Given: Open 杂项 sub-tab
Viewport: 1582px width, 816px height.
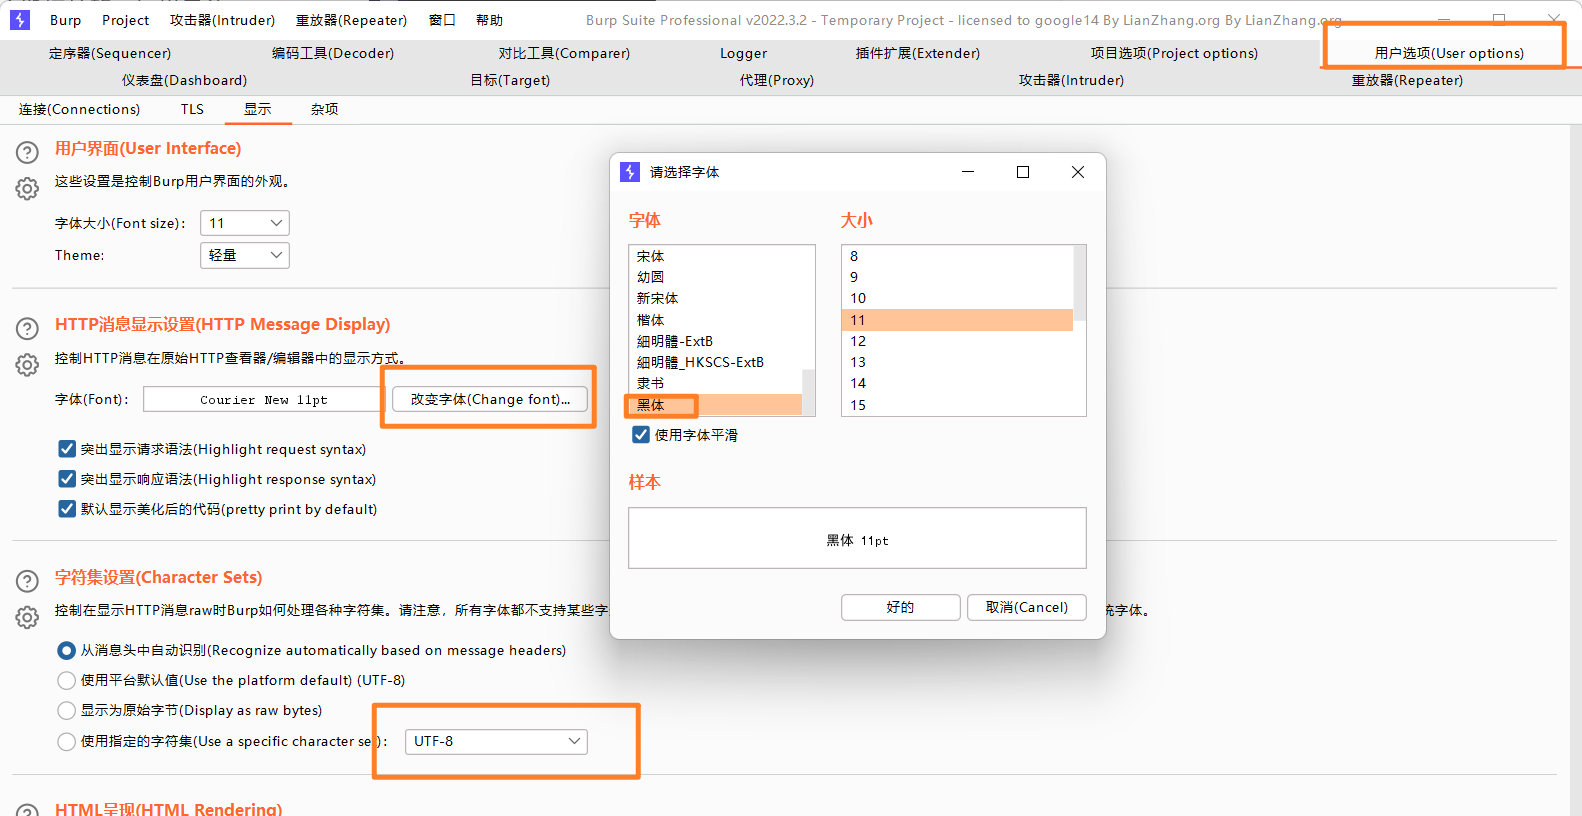Looking at the screenshot, I should pos(324,109).
